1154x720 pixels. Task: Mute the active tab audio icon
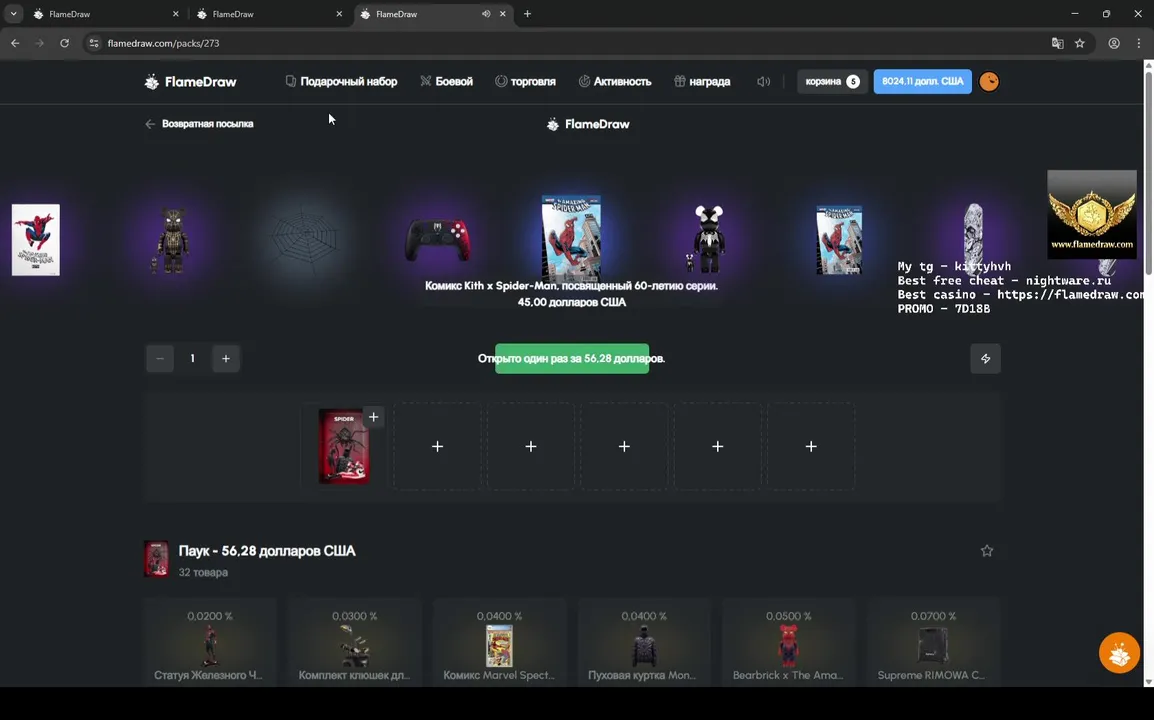pyautogui.click(x=486, y=14)
